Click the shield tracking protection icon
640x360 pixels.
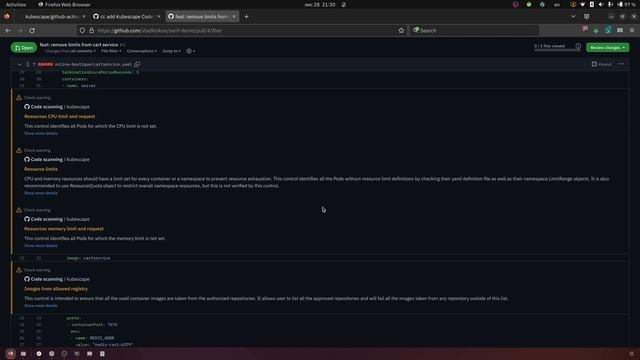(82, 30)
